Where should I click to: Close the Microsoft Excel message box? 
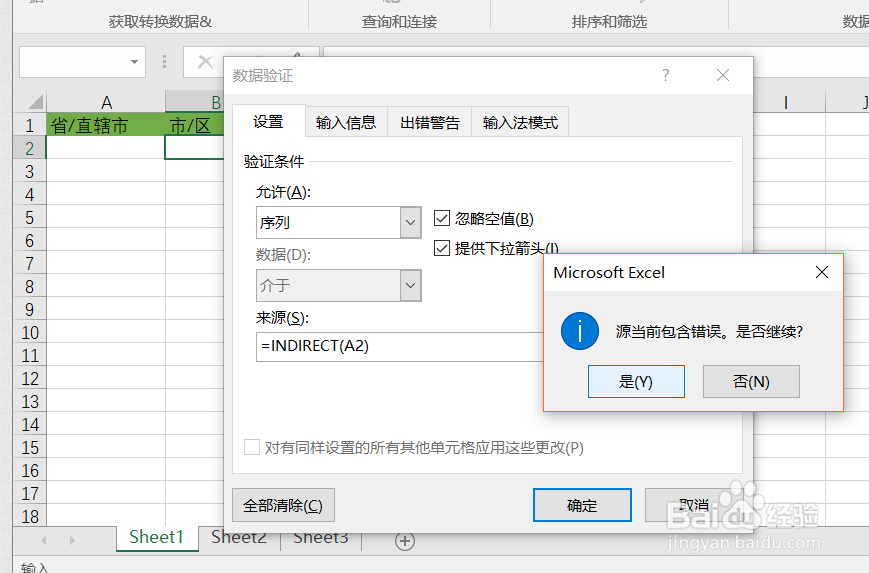pos(822,272)
